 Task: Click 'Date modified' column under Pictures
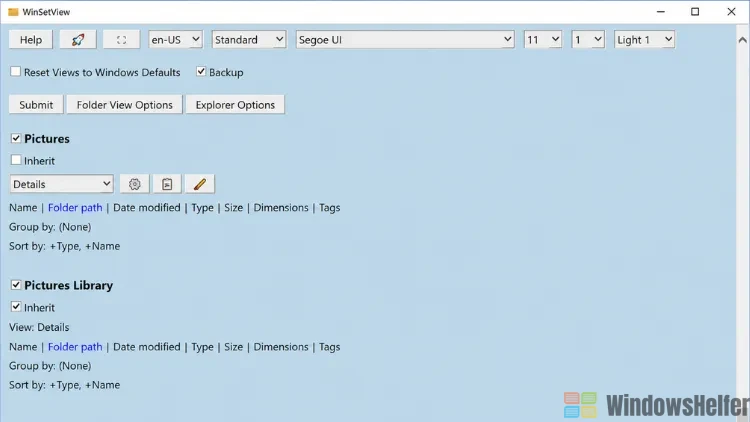pyautogui.click(x=147, y=208)
